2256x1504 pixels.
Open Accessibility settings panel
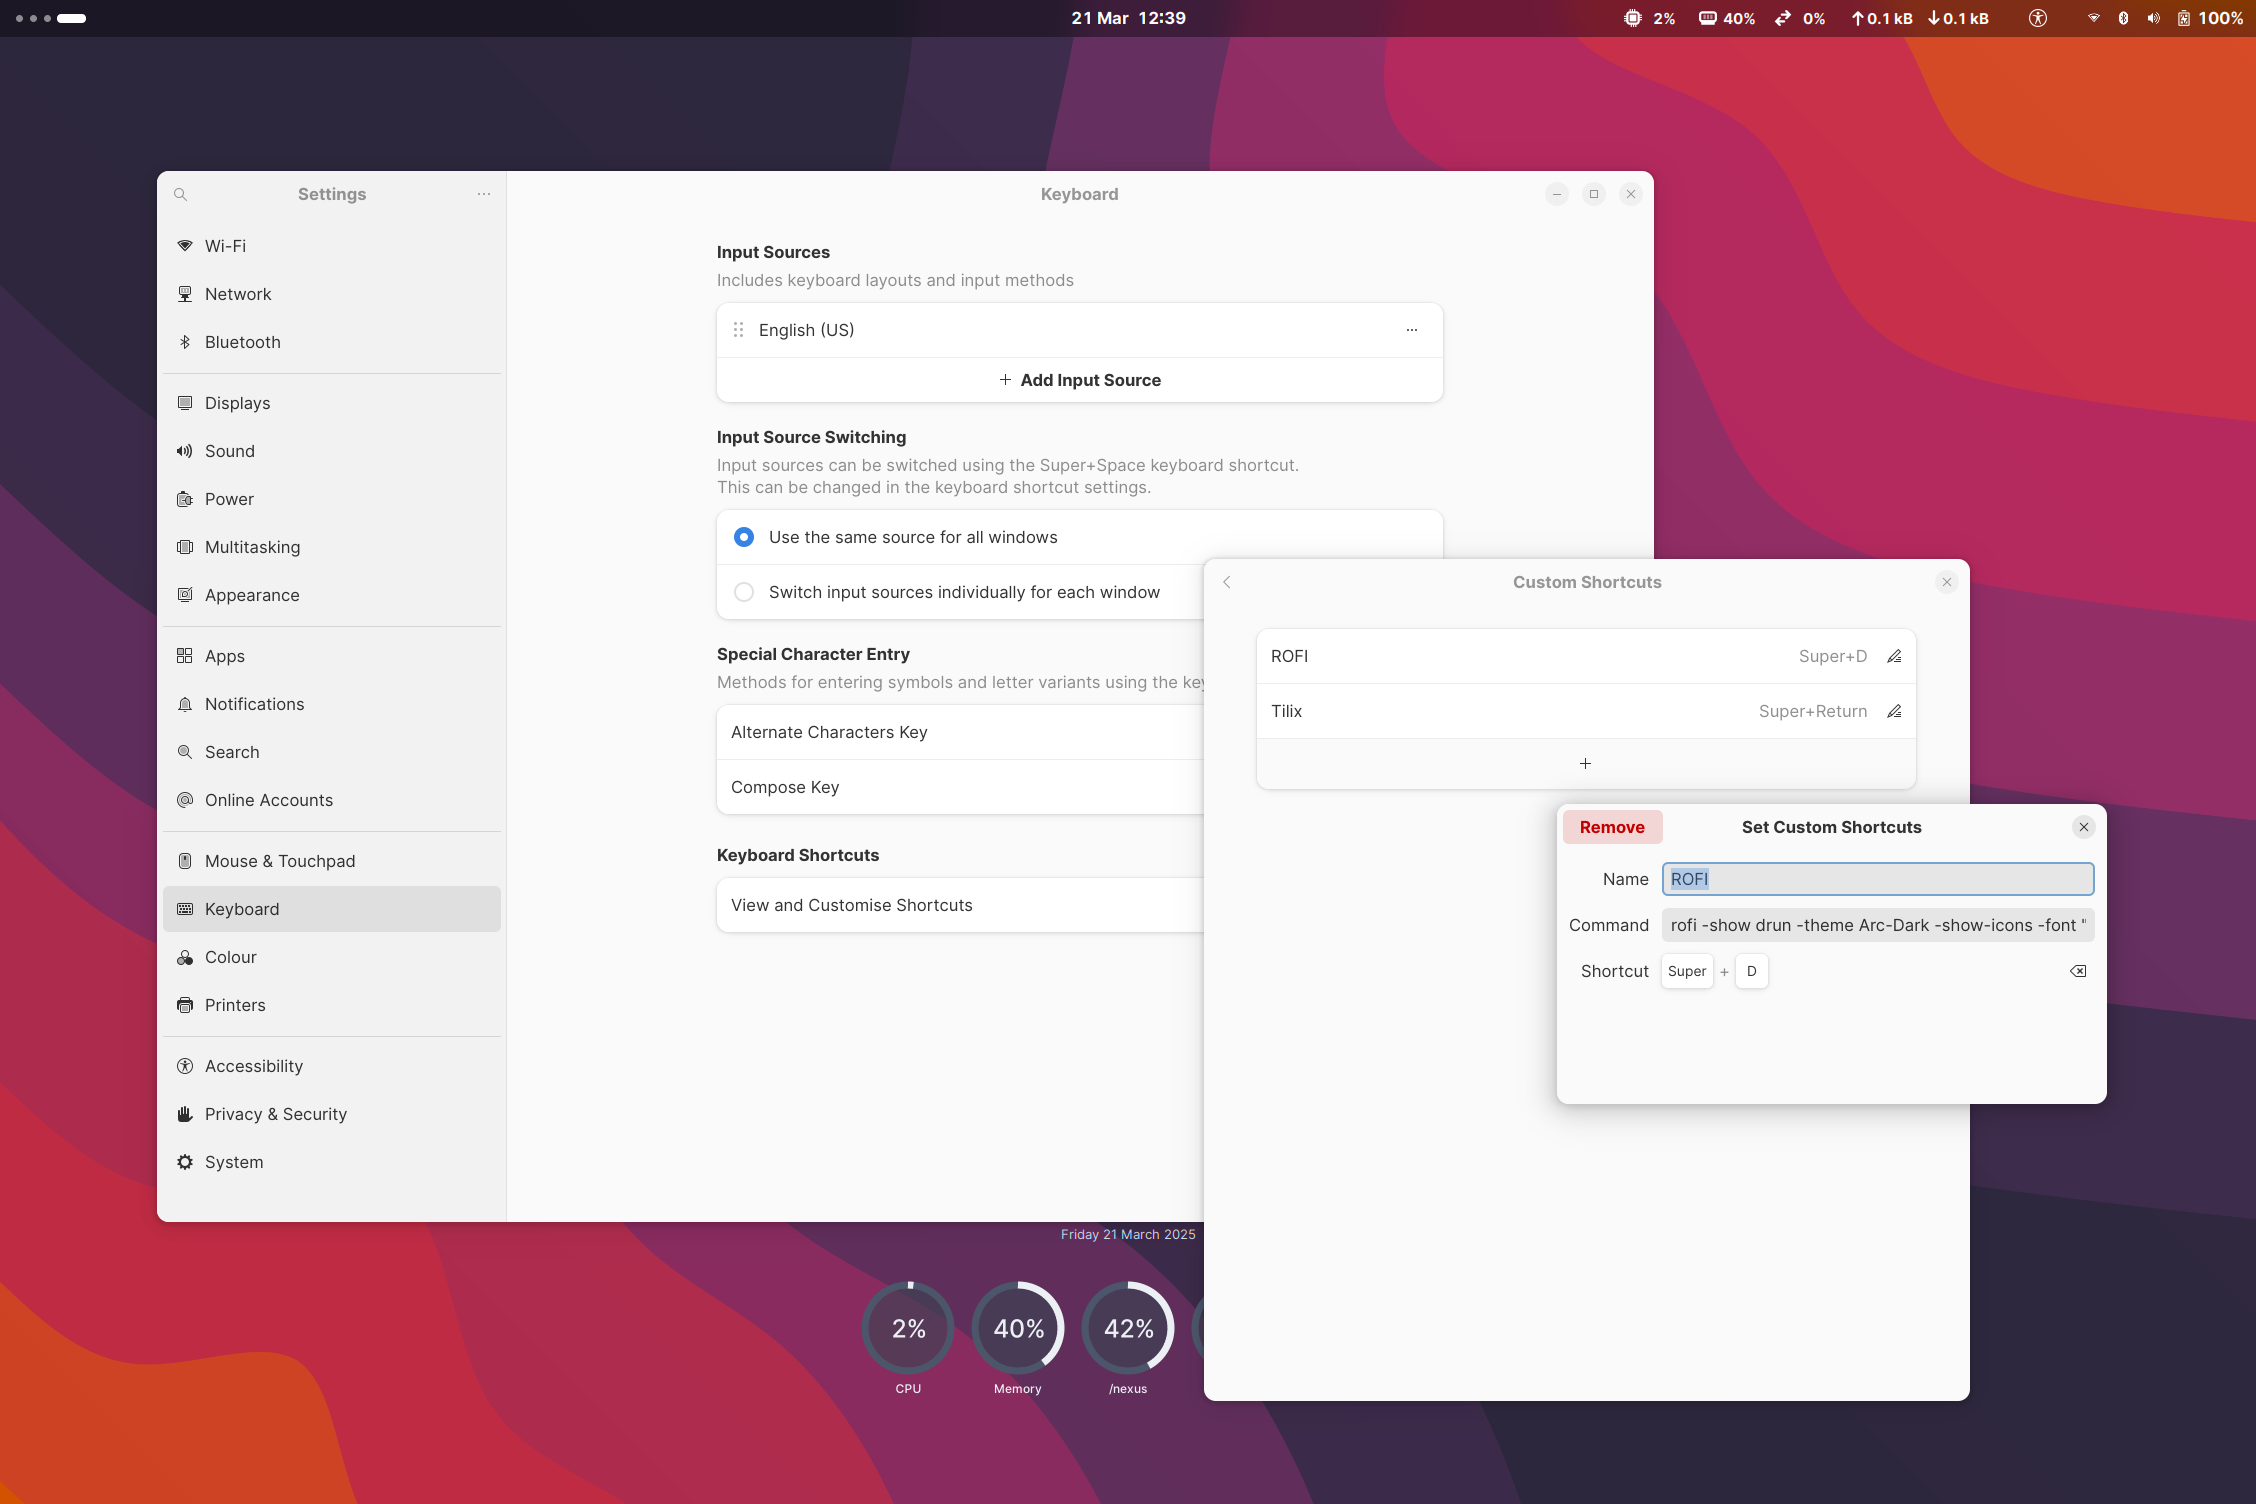[x=332, y=1066]
